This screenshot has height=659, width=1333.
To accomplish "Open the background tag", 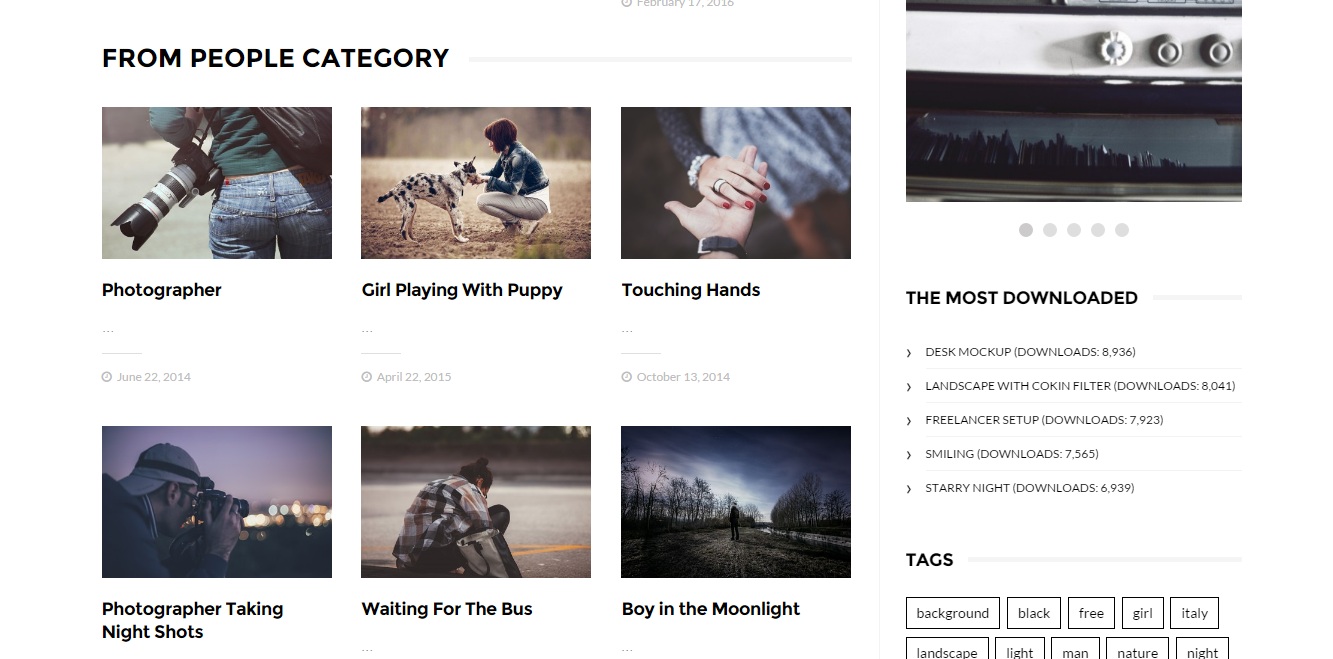I will (952, 613).
